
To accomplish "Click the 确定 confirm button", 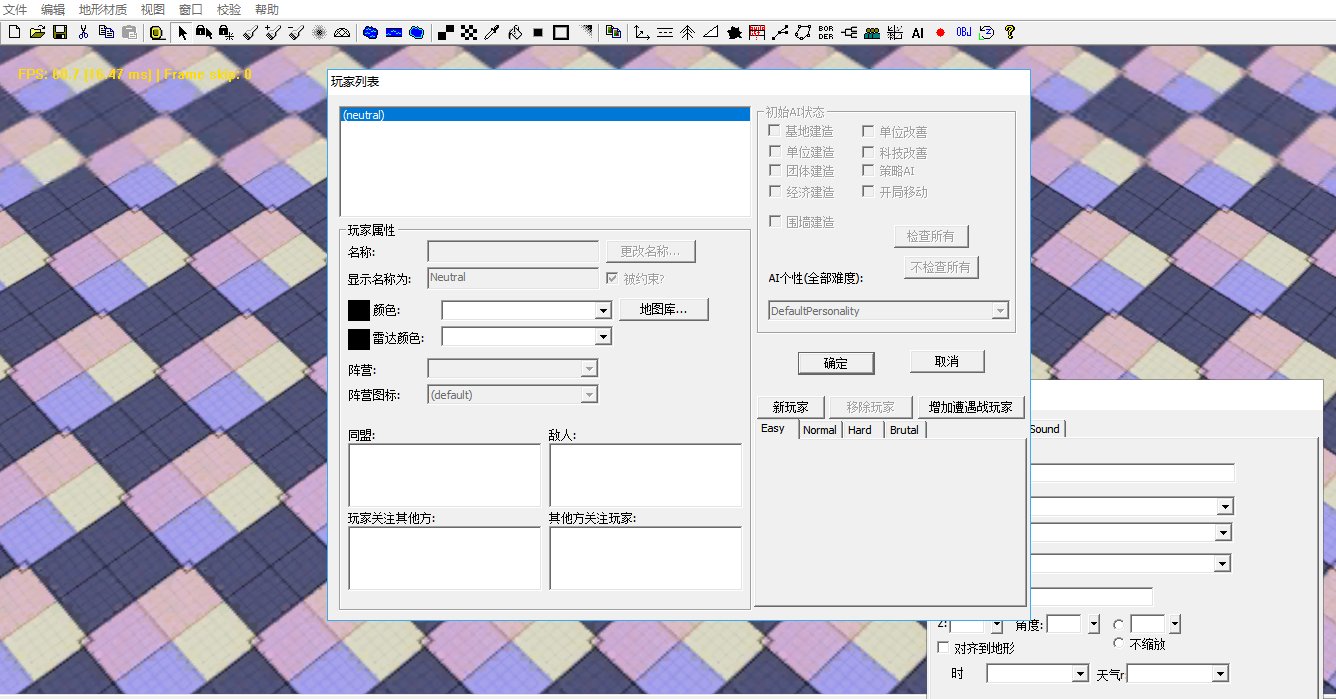I will coord(836,363).
